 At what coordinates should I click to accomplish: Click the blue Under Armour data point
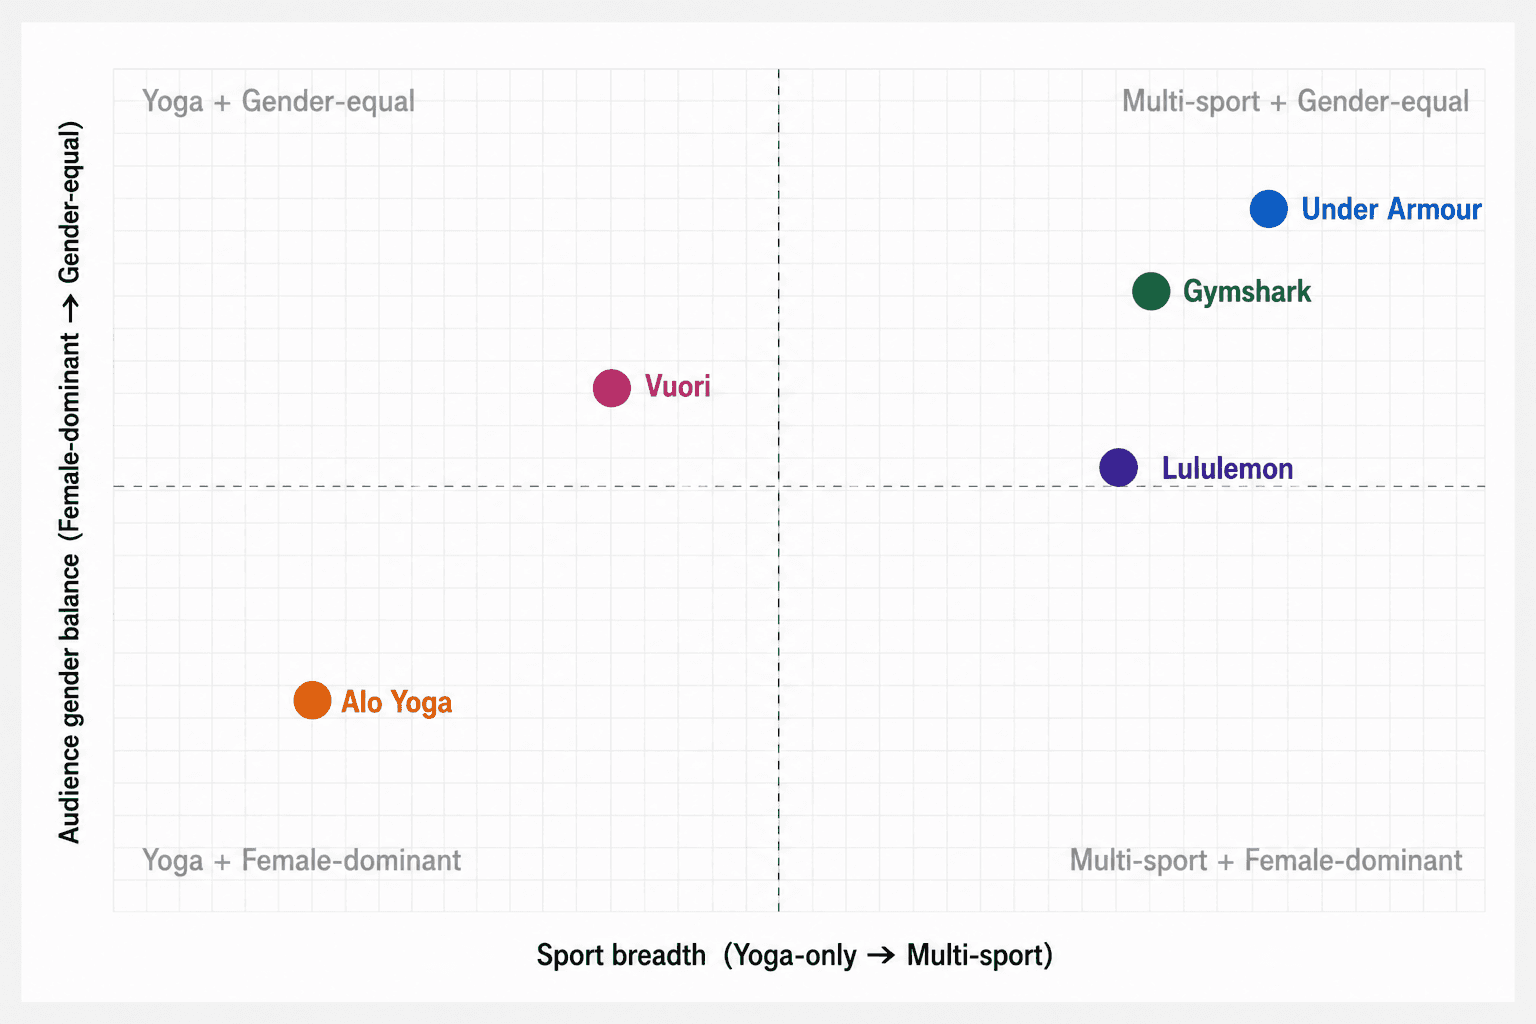pyautogui.click(x=1269, y=209)
